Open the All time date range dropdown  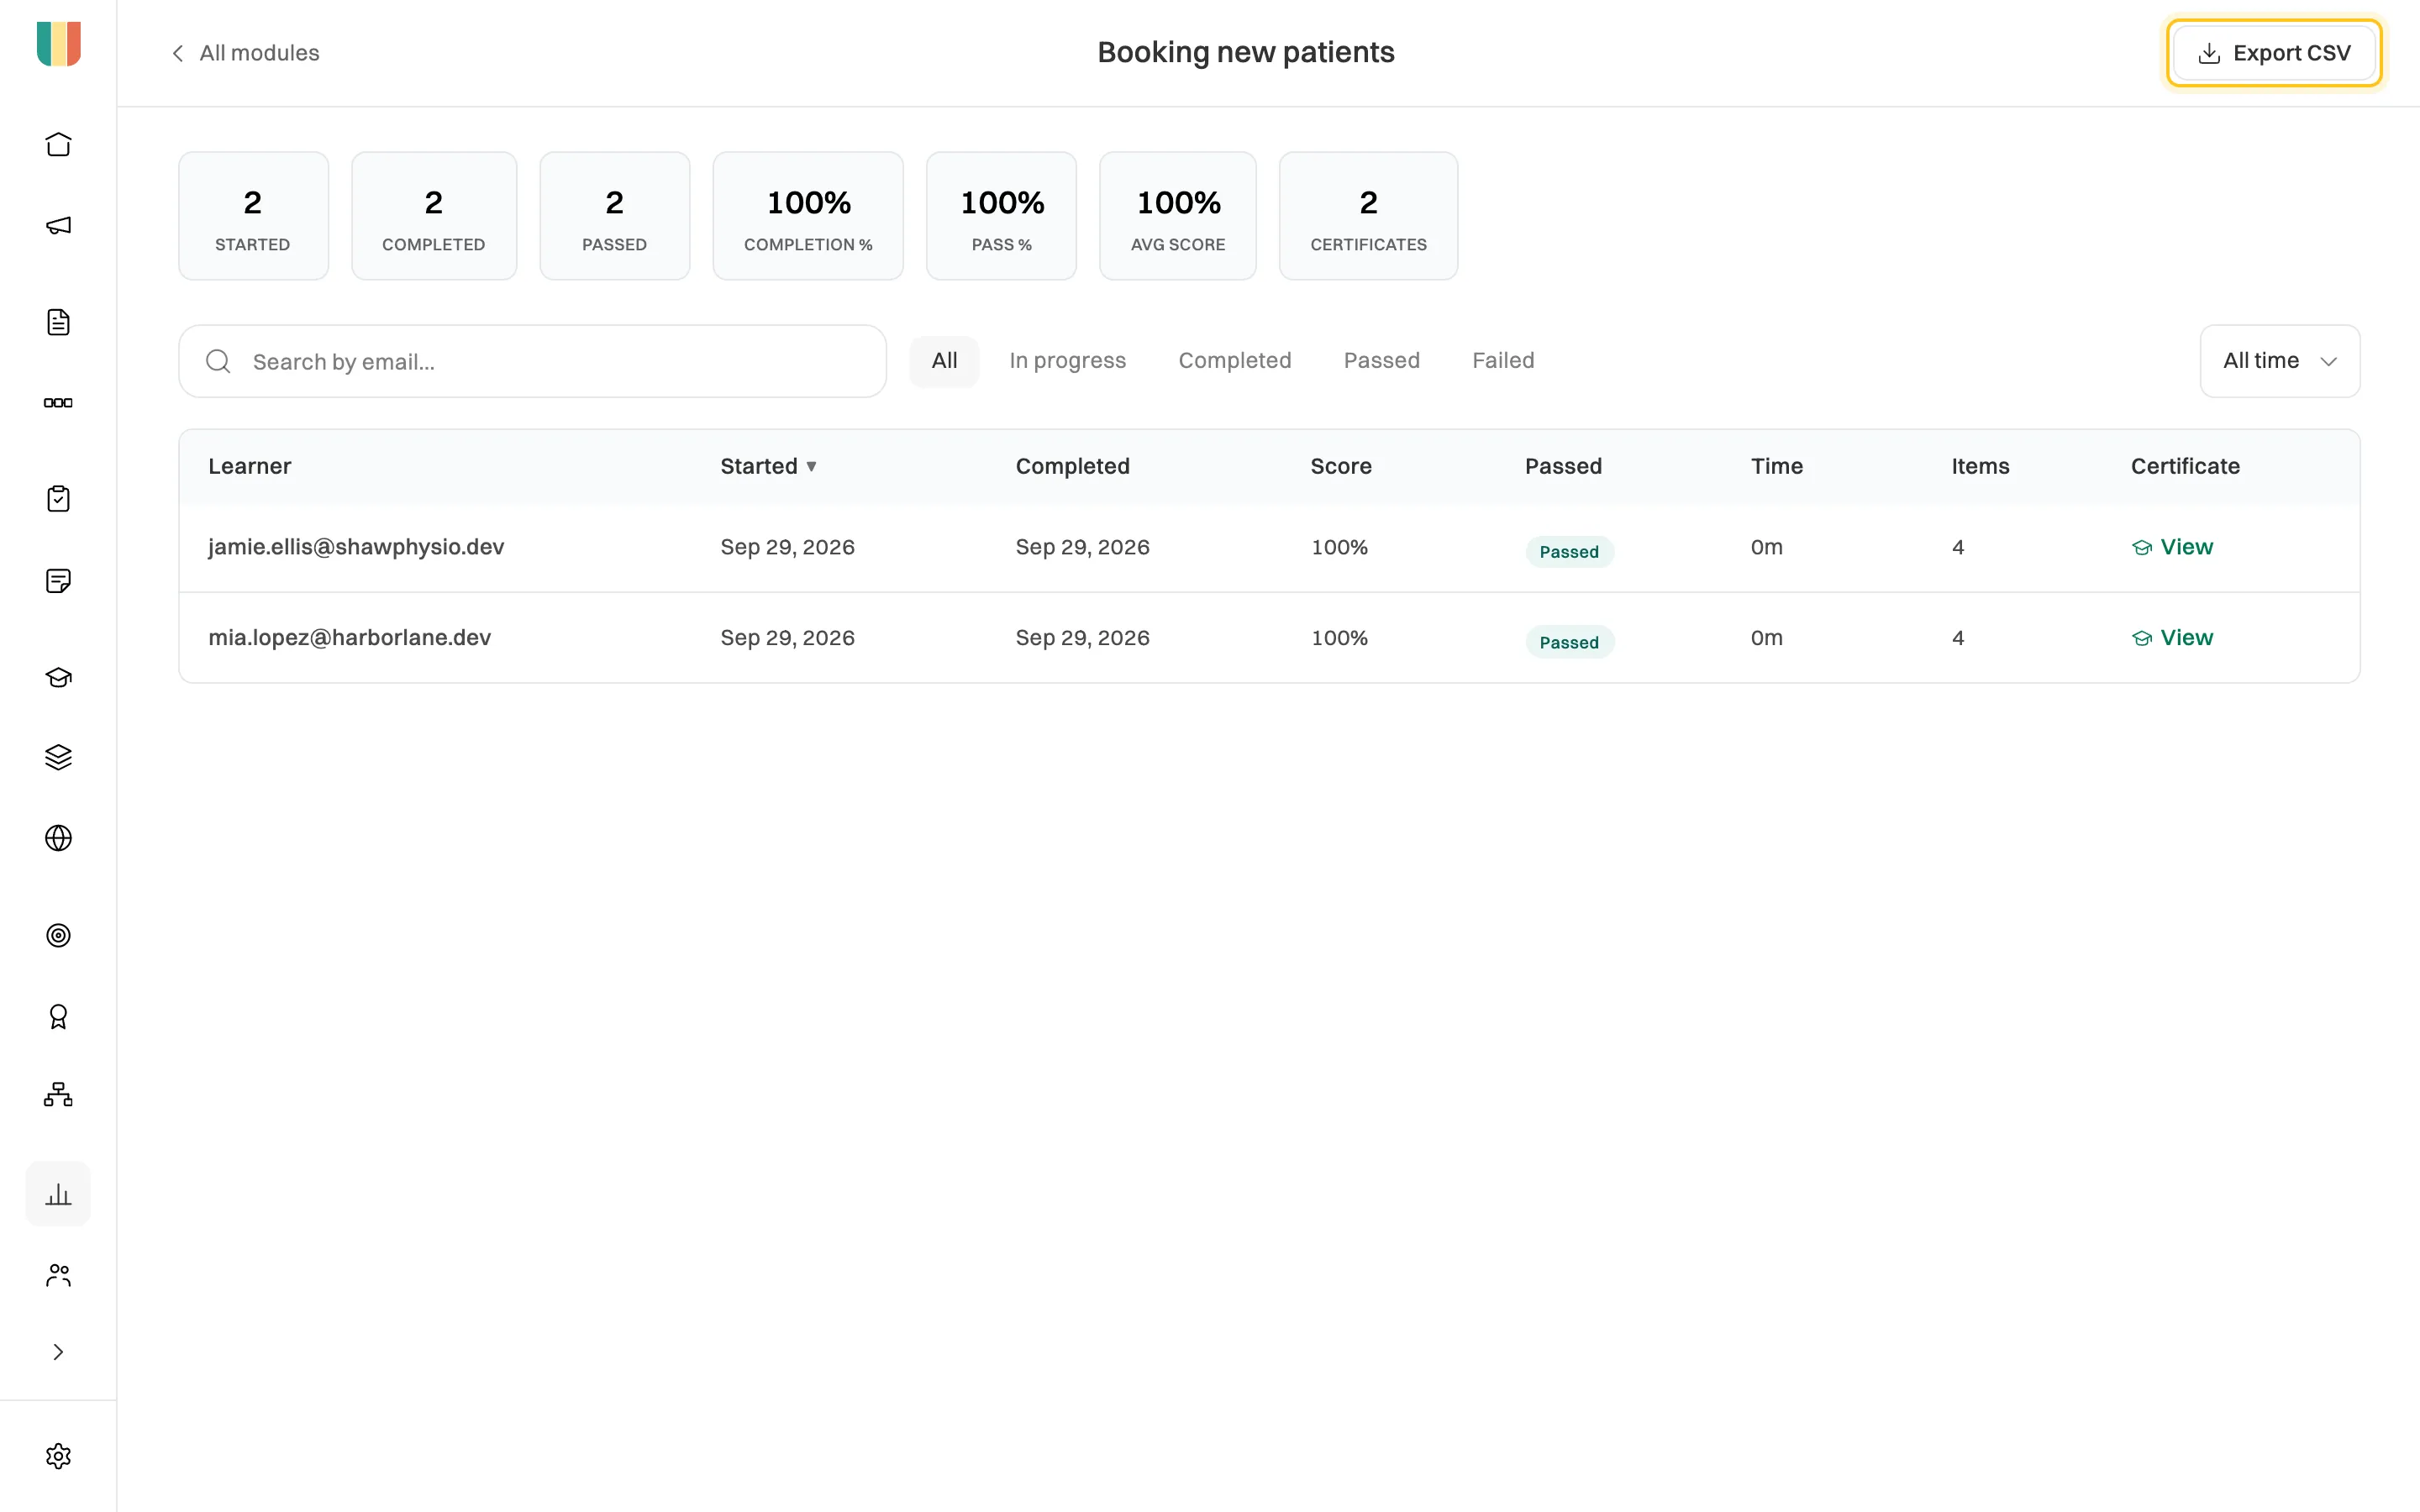pos(2280,361)
